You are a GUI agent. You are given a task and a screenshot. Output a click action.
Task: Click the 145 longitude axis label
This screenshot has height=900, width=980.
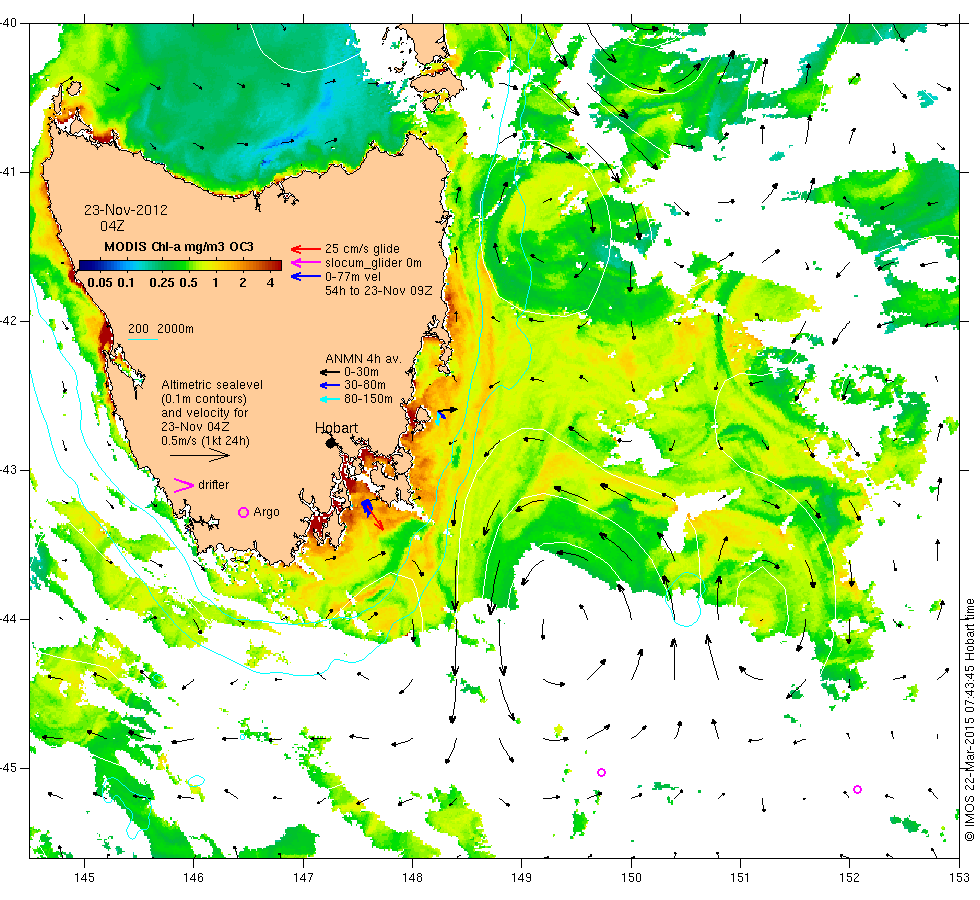[84, 878]
